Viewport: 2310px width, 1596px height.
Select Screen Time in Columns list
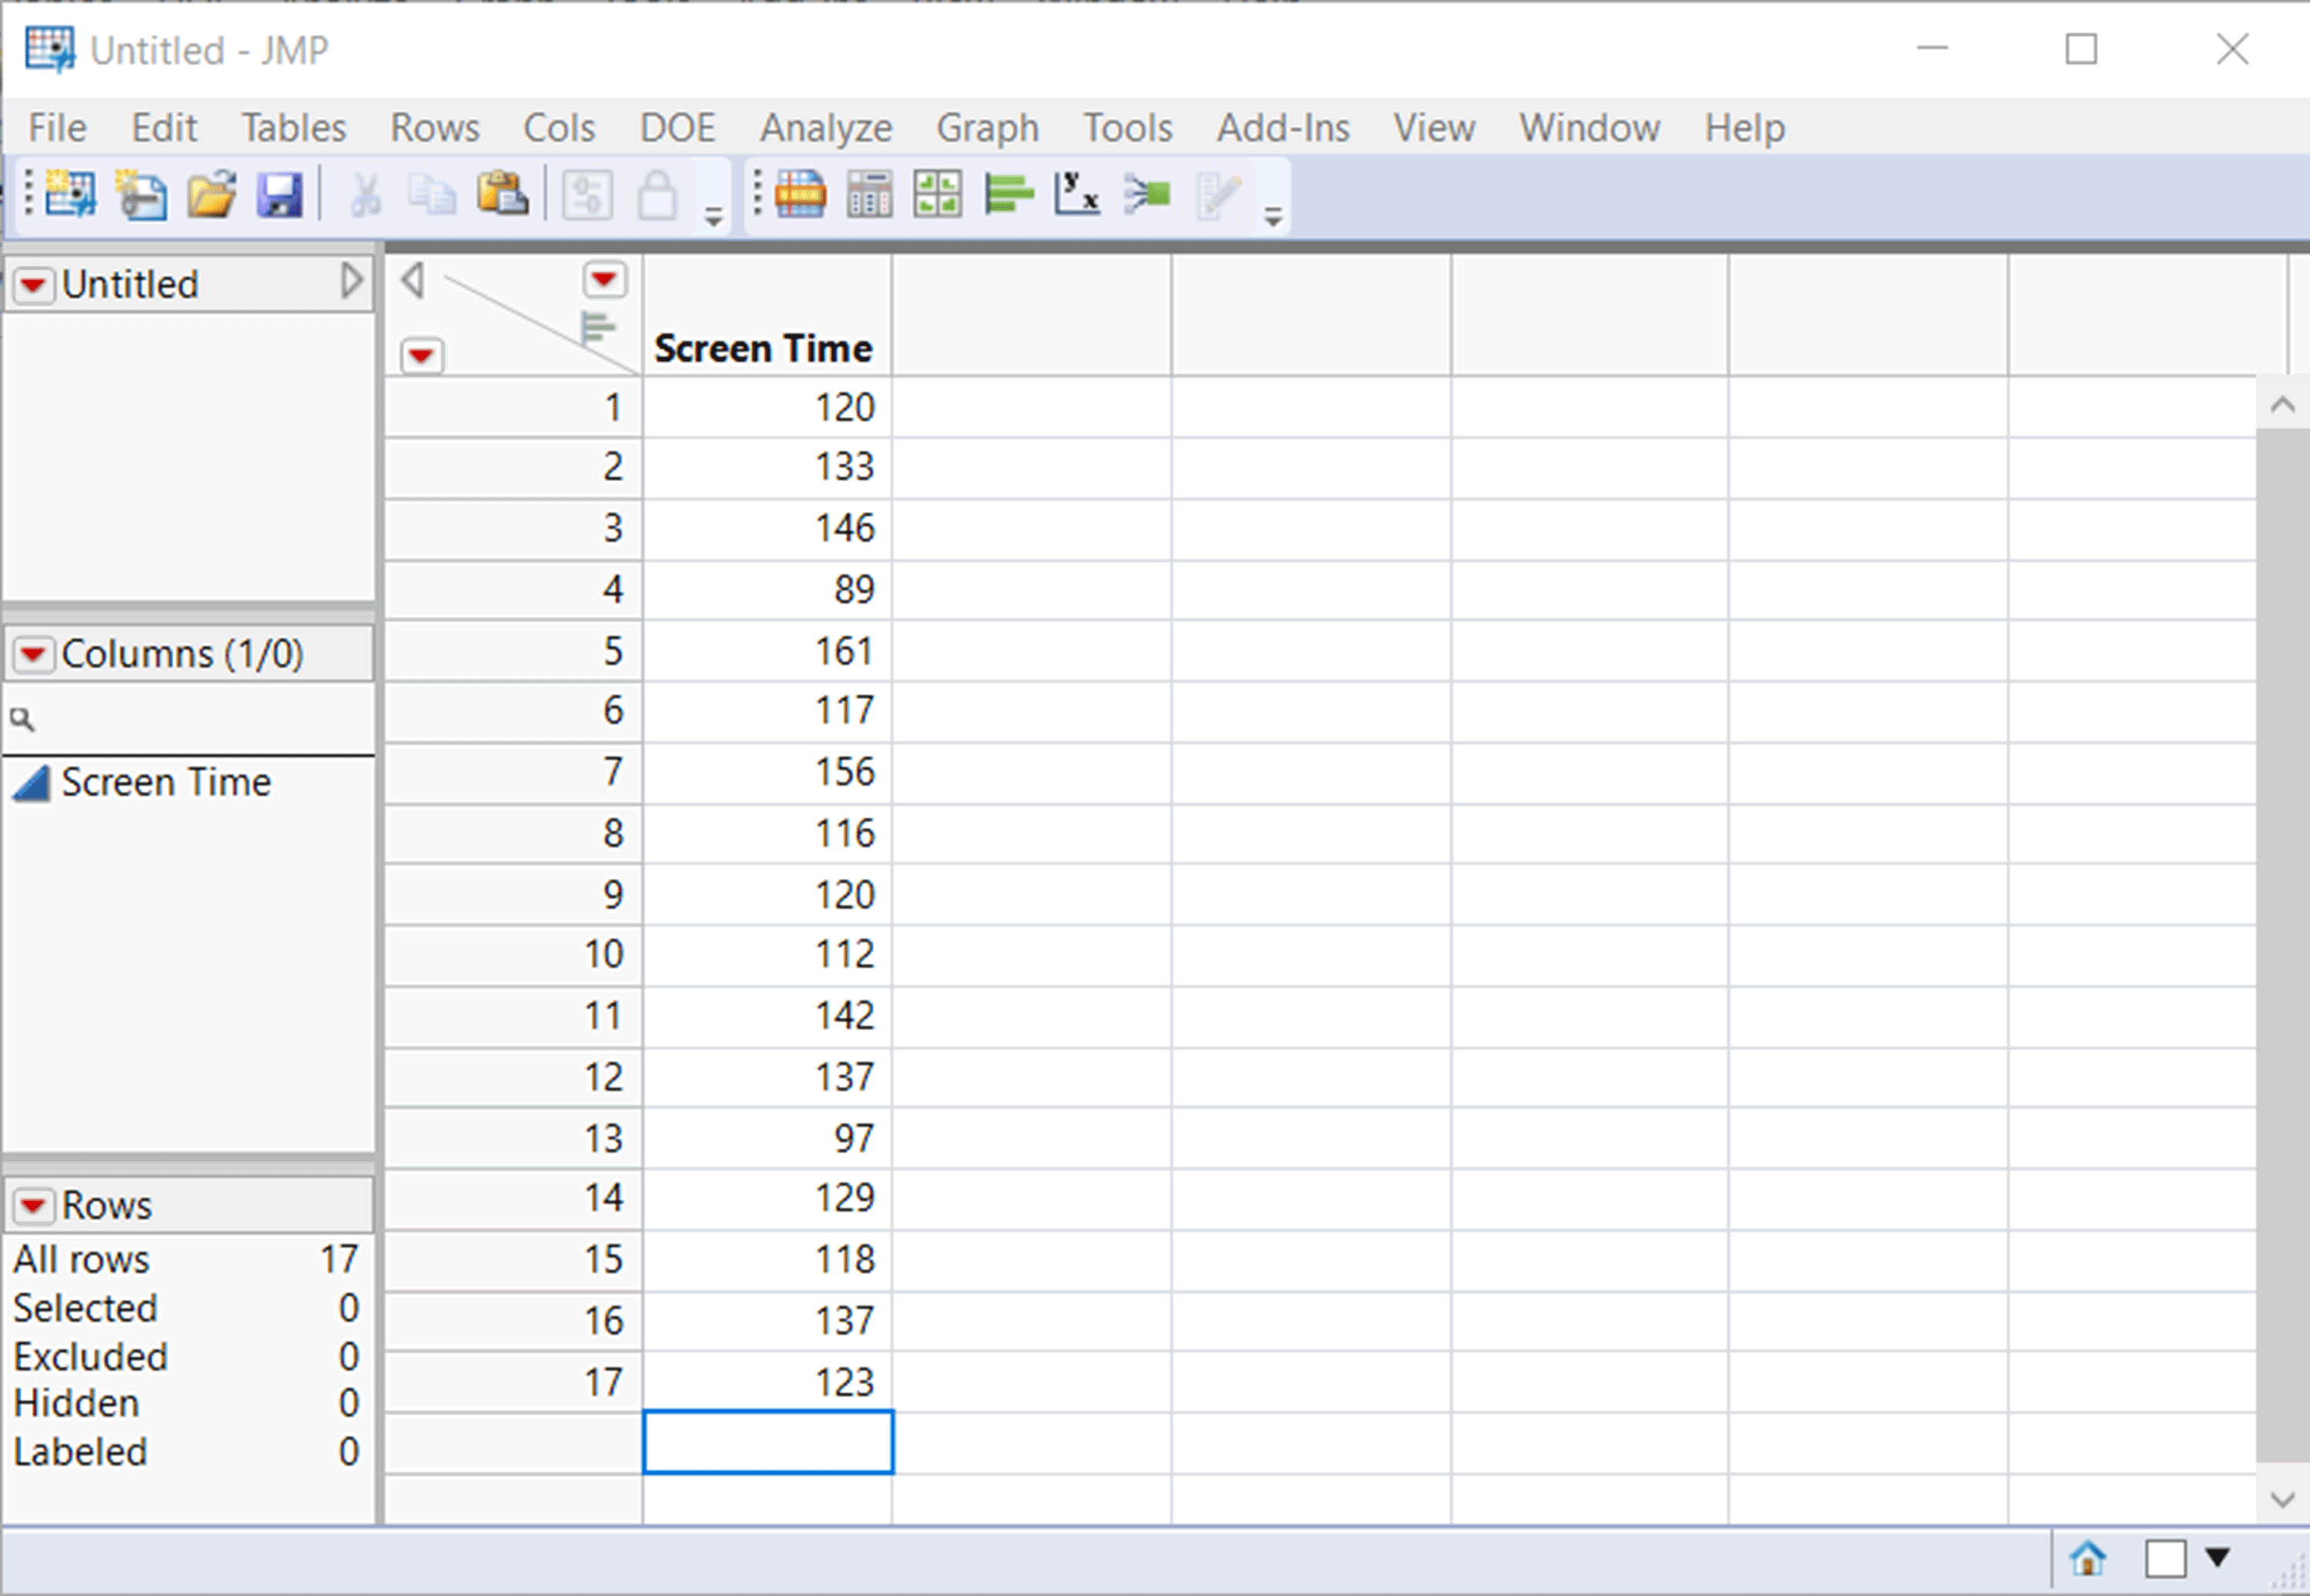(x=166, y=783)
